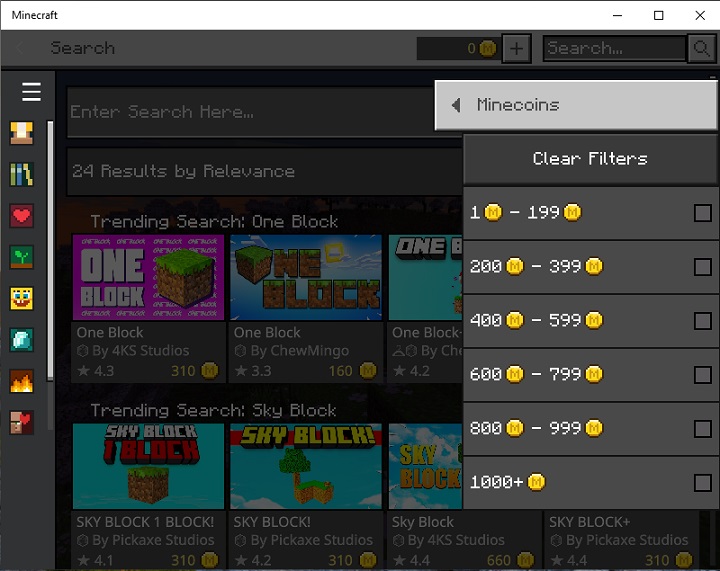Open the green sapling sidebar category
The height and width of the screenshot is (571, 720).
pyautogui.click(x=22, y=257)
